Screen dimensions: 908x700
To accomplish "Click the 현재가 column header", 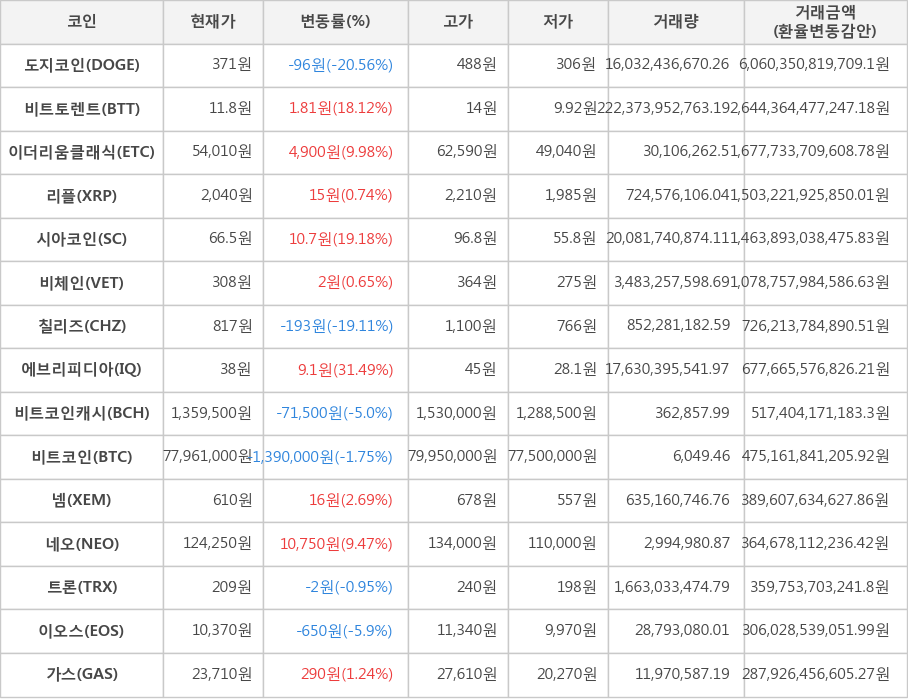I will [x=213, y=21].
